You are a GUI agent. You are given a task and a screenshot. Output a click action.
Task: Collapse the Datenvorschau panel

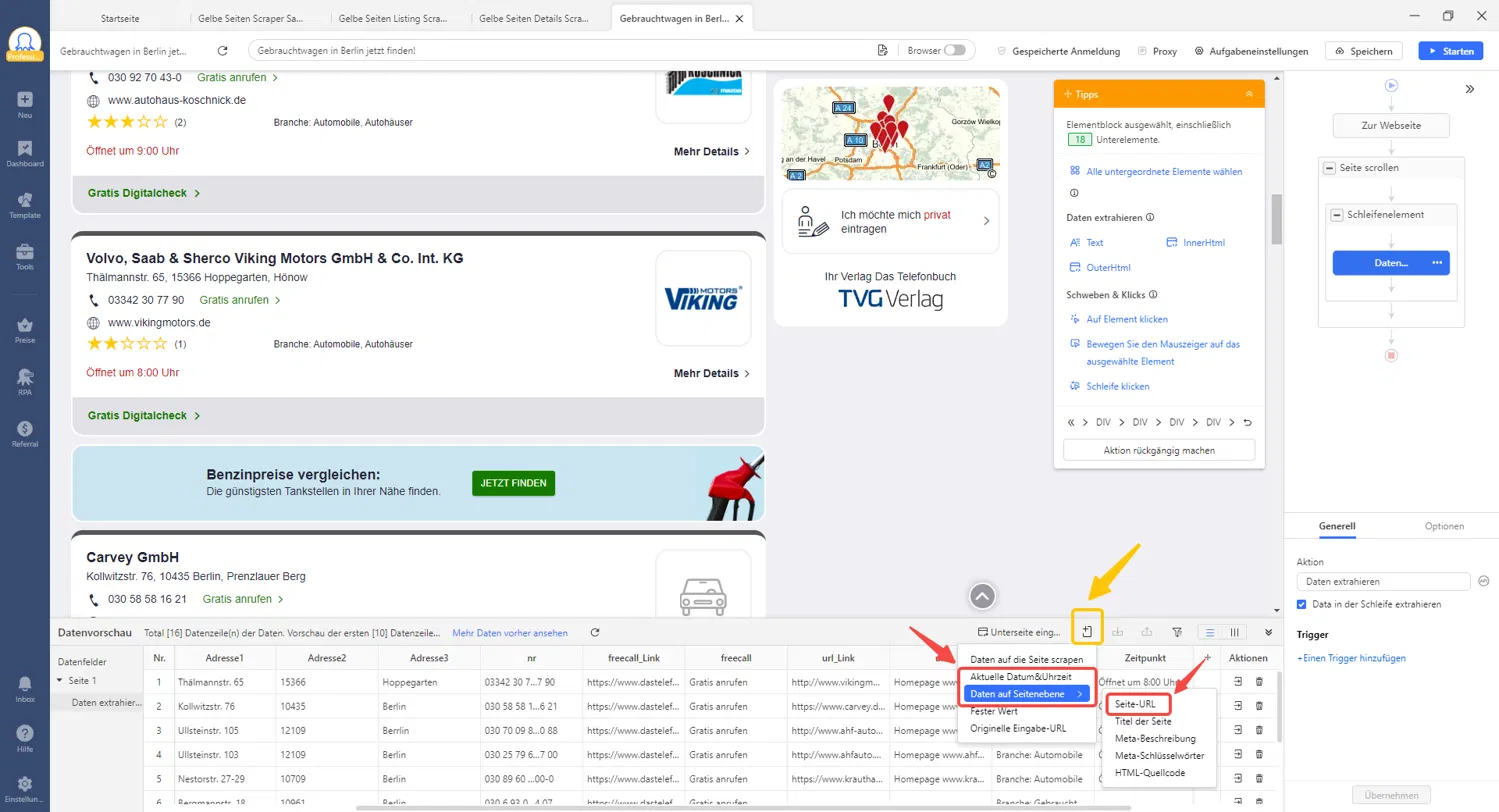click(x=1268, y=632)
